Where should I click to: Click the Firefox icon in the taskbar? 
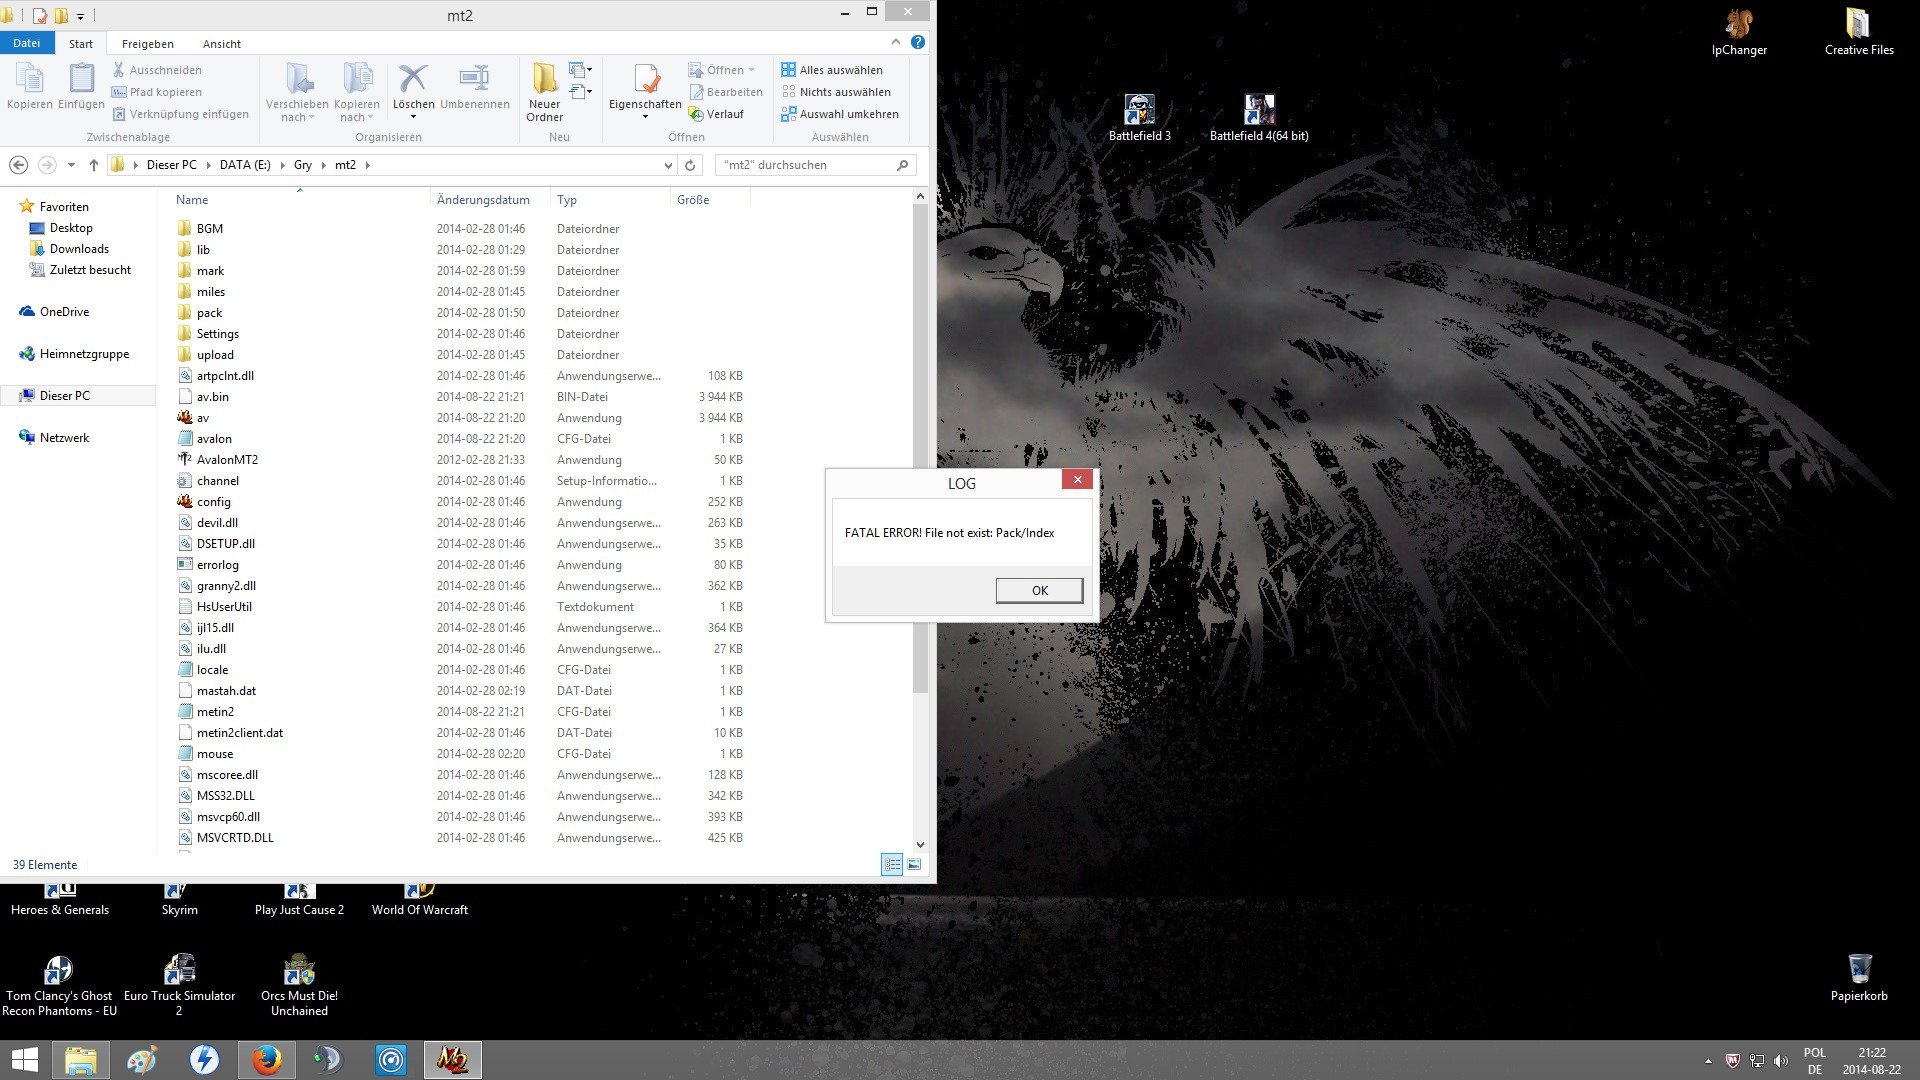click(266, 1060)
